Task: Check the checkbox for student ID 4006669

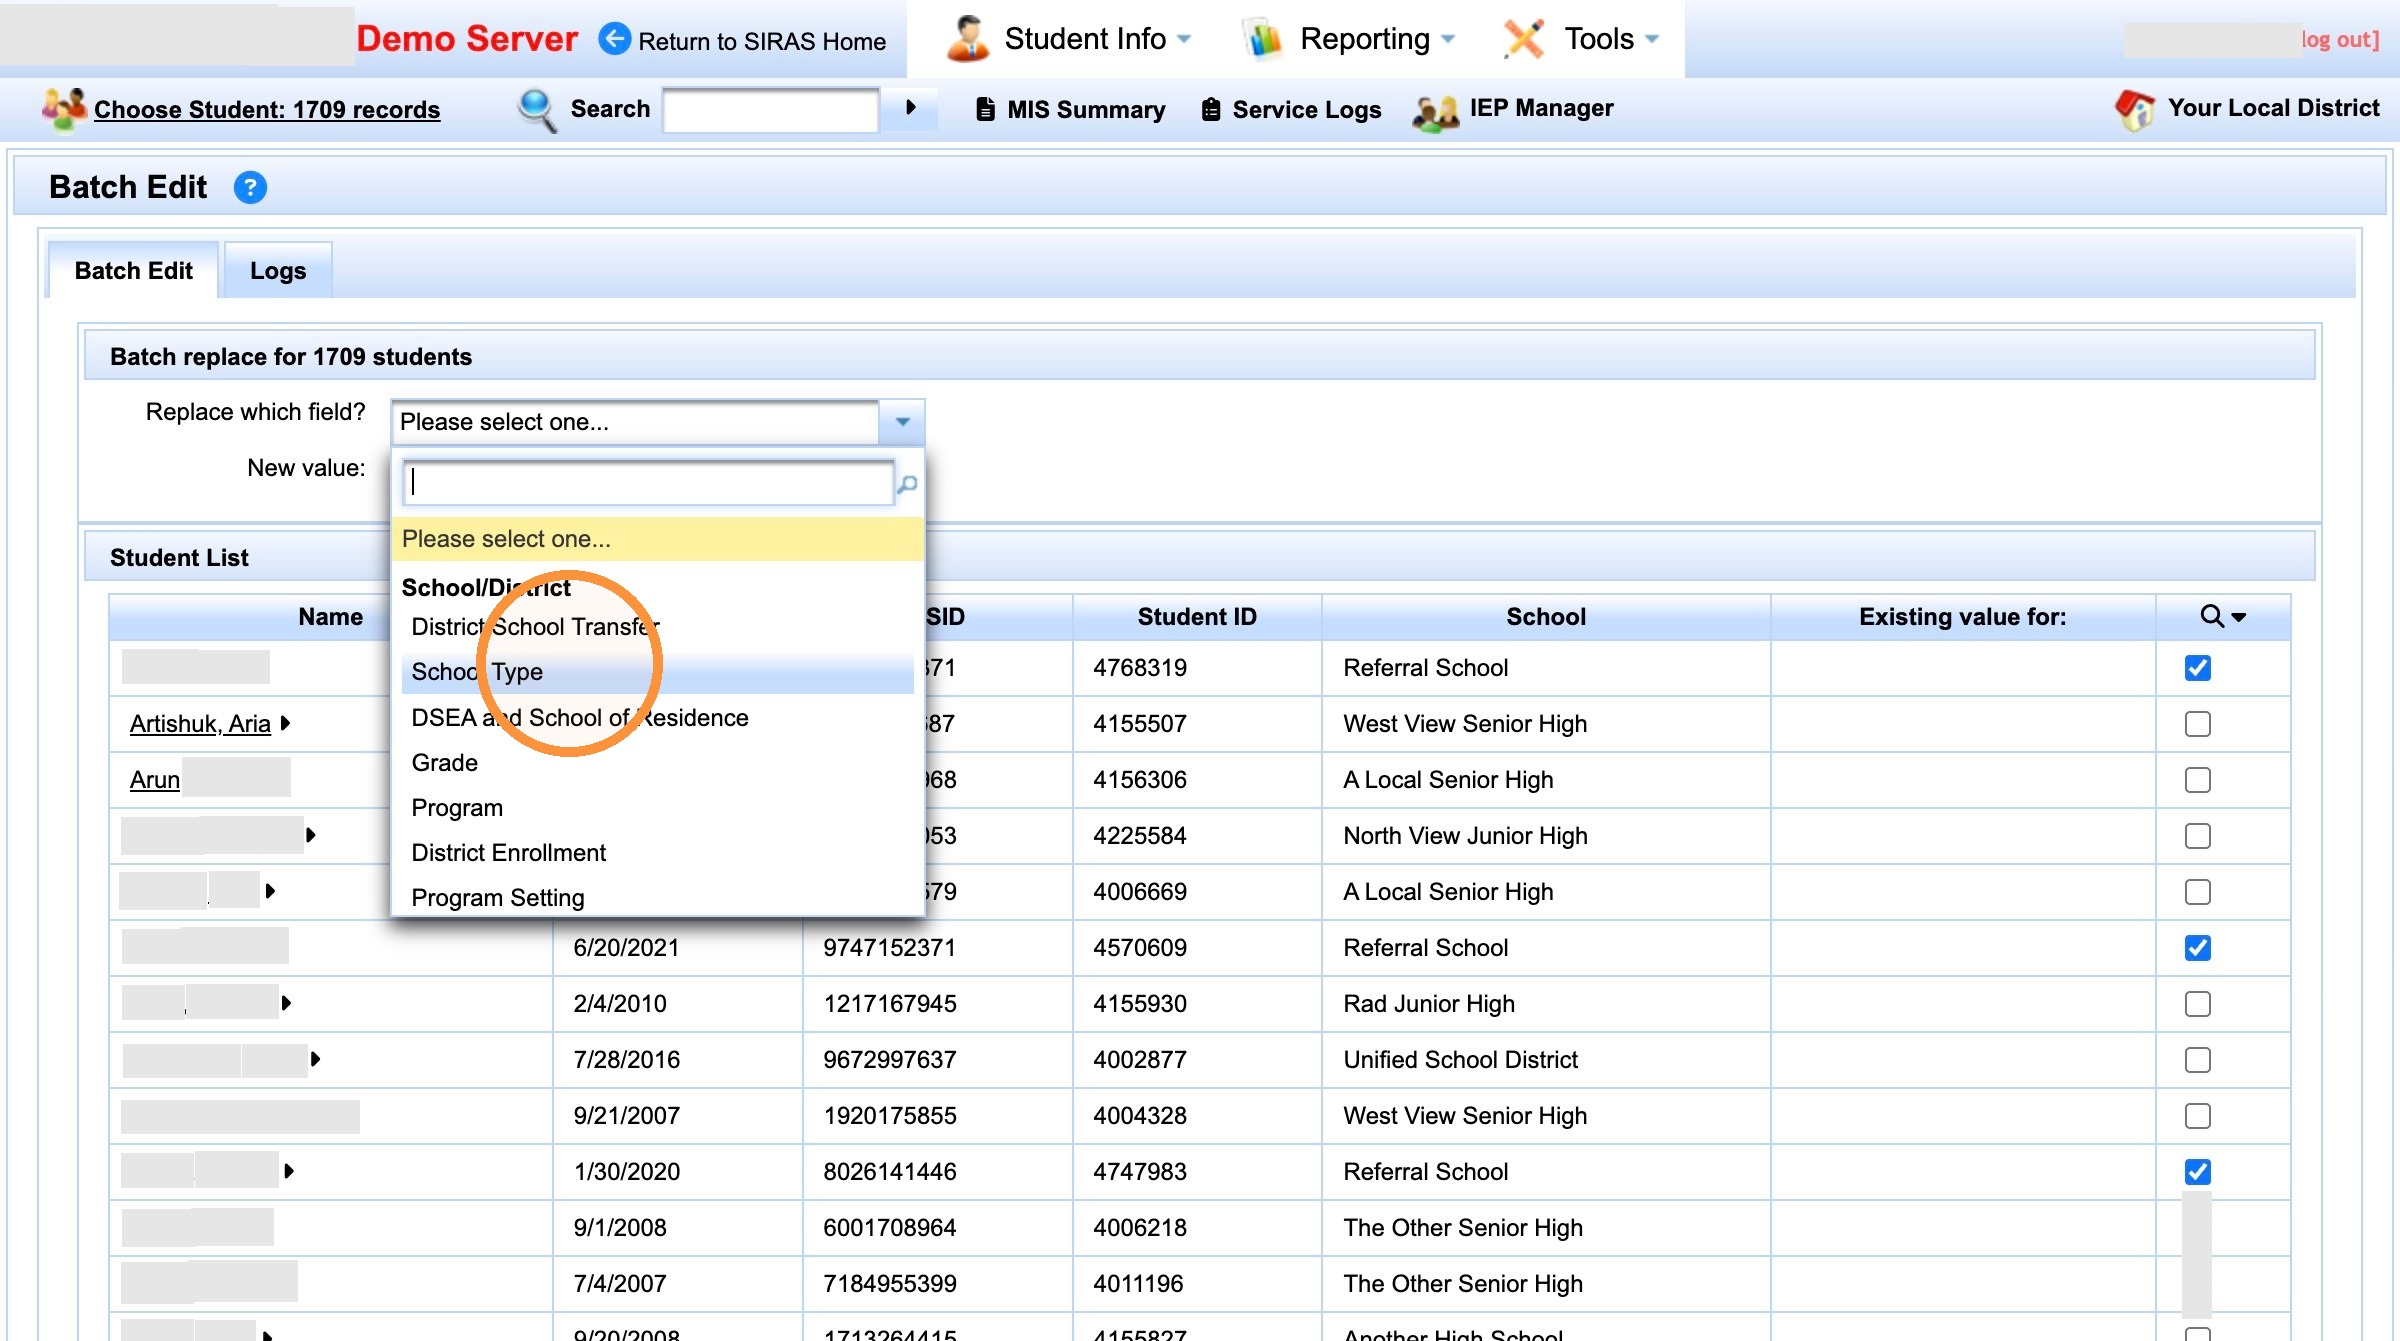Action: pos(2197,892)
